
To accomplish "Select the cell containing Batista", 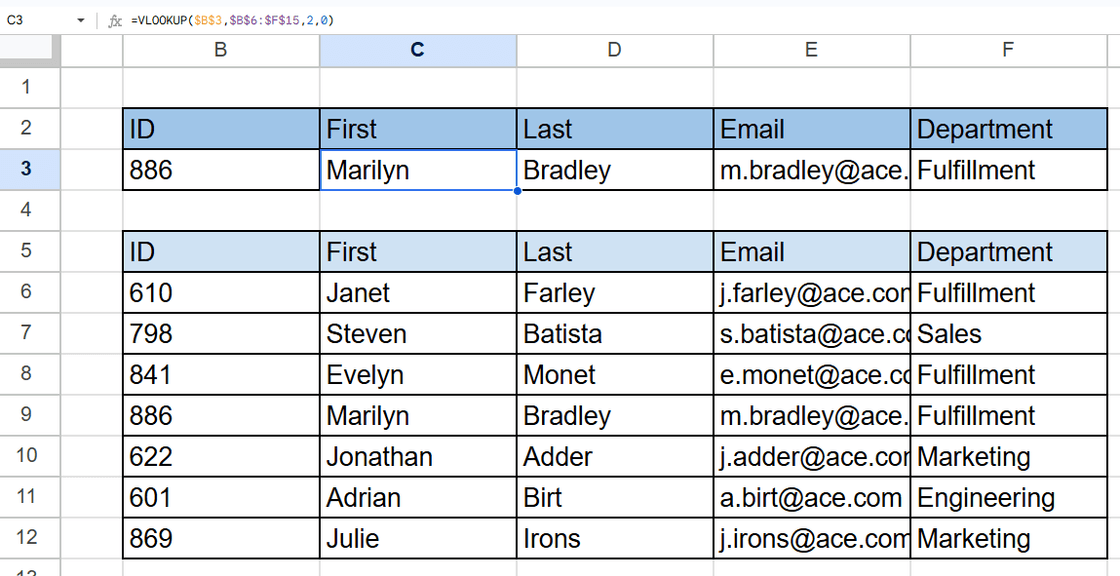I will pyautogui.click(x=614, y=334).
